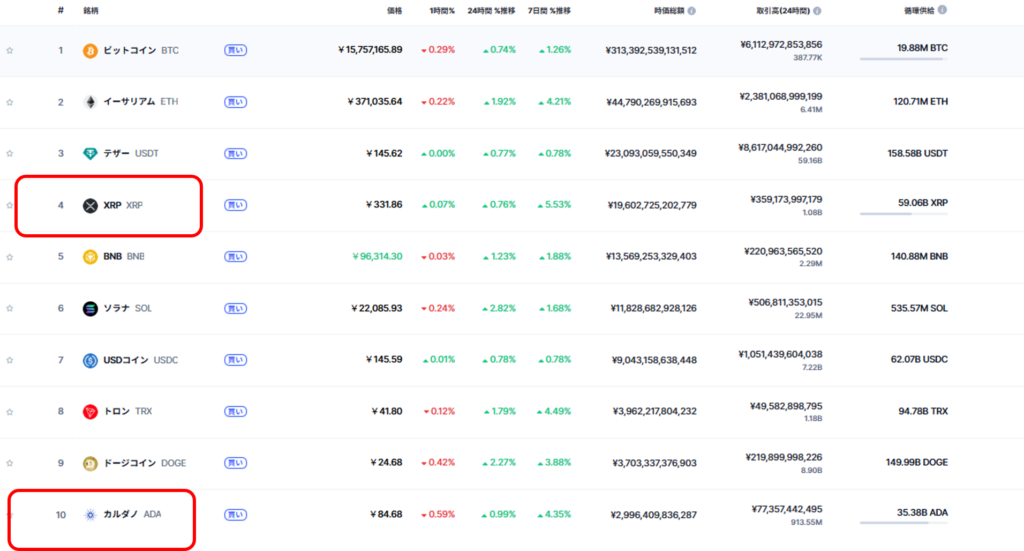This screenshot has width=1024, height=551.
Task: Toggle the watchlist star for BNB
Action: tap(10, 257)
